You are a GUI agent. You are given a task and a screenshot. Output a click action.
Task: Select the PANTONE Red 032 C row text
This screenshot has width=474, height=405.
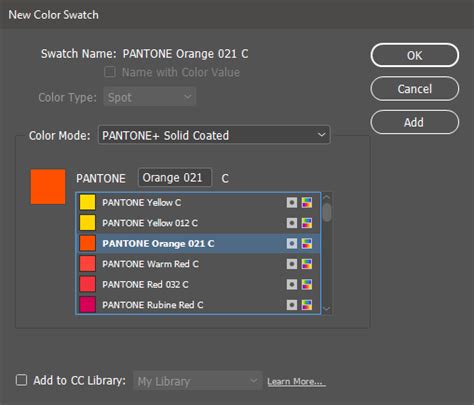coord(145,285)
